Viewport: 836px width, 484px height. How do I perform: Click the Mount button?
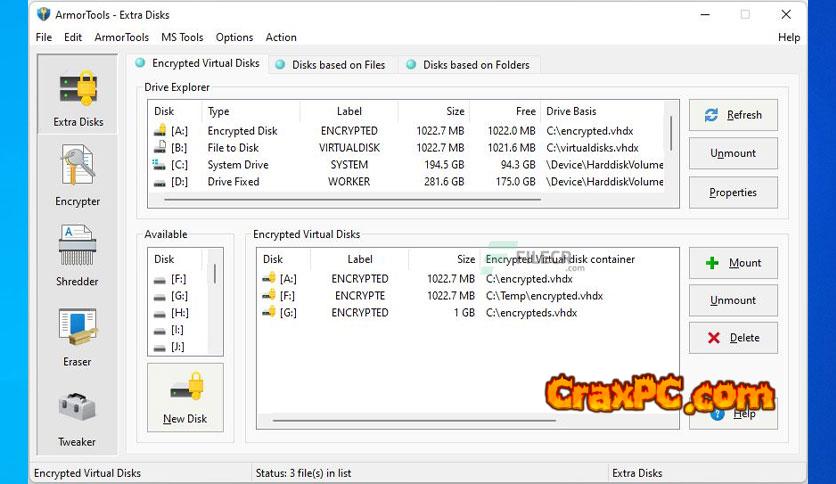733,263
